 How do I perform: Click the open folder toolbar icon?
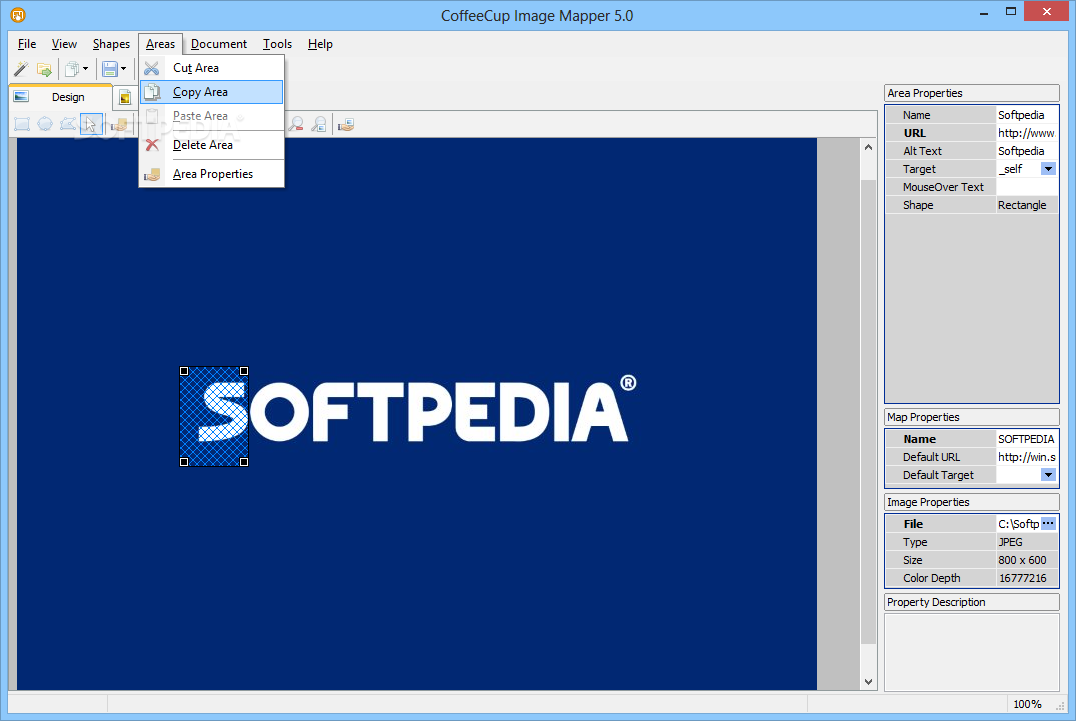(x=45, y=69)
